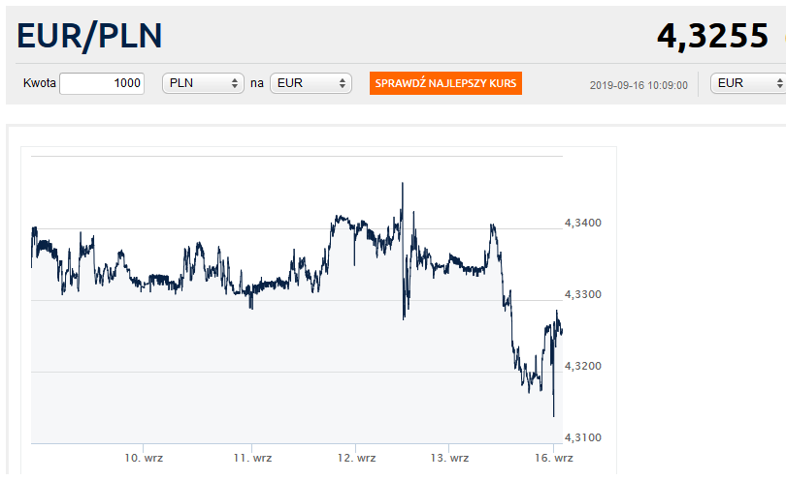The image size is (786, 480).
Task: Click the 'Kwota' label text
Action: 39,83
